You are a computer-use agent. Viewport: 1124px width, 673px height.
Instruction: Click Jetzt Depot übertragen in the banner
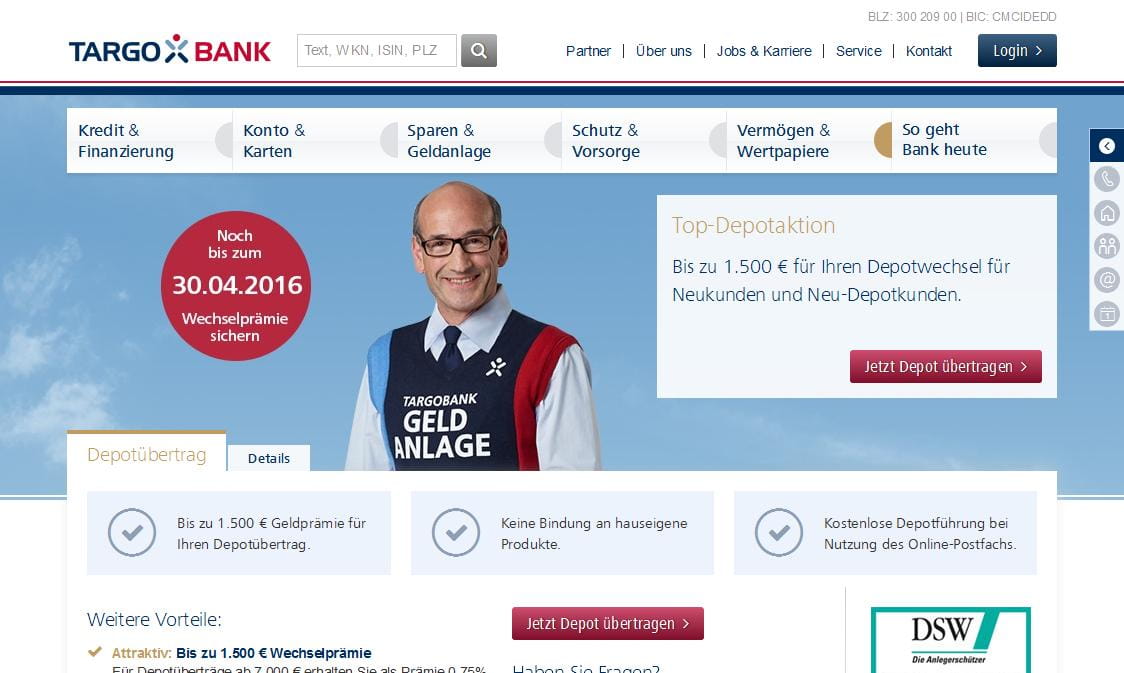pyautogui.click(x=946, y=366)
